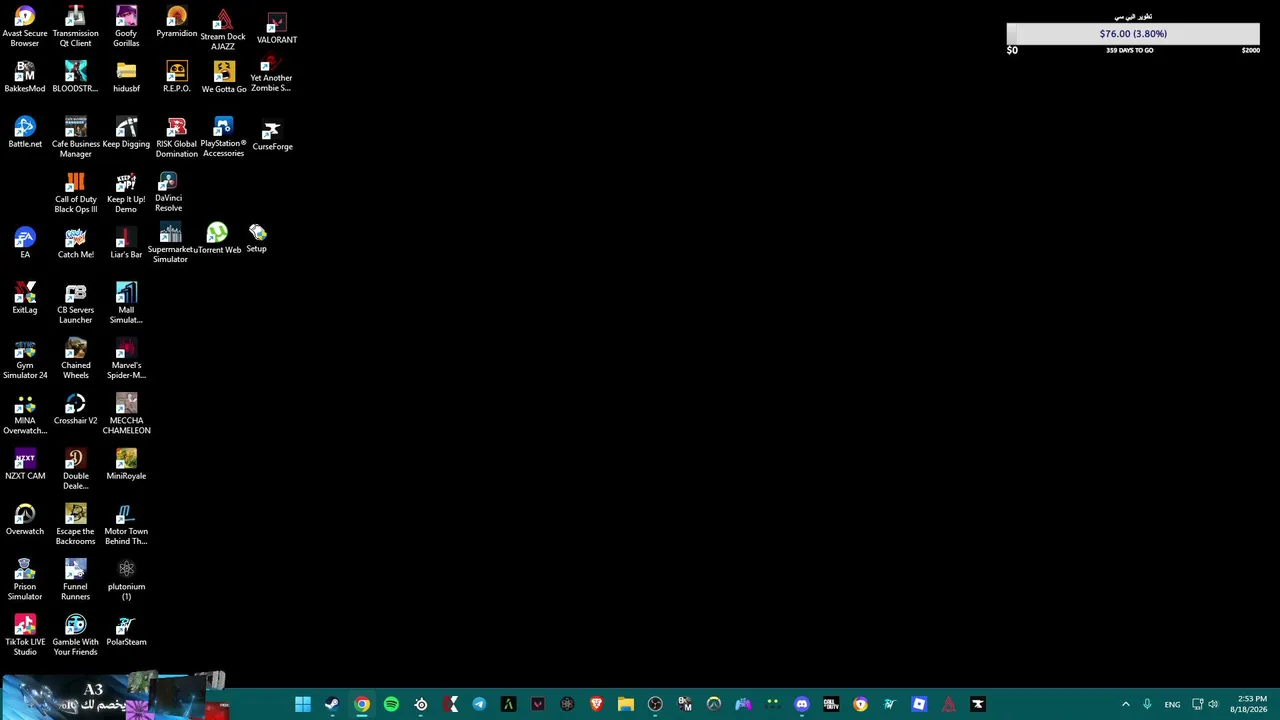Select the MECCHA CHAMELEON desktop icon

pos(126,413)
